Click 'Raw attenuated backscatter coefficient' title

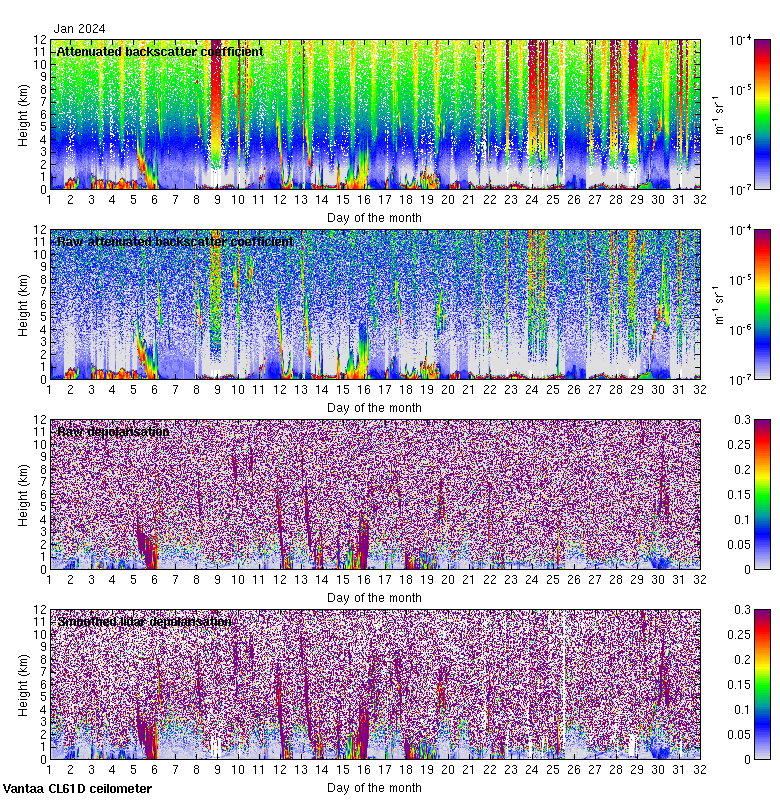[x=175, y=241]
